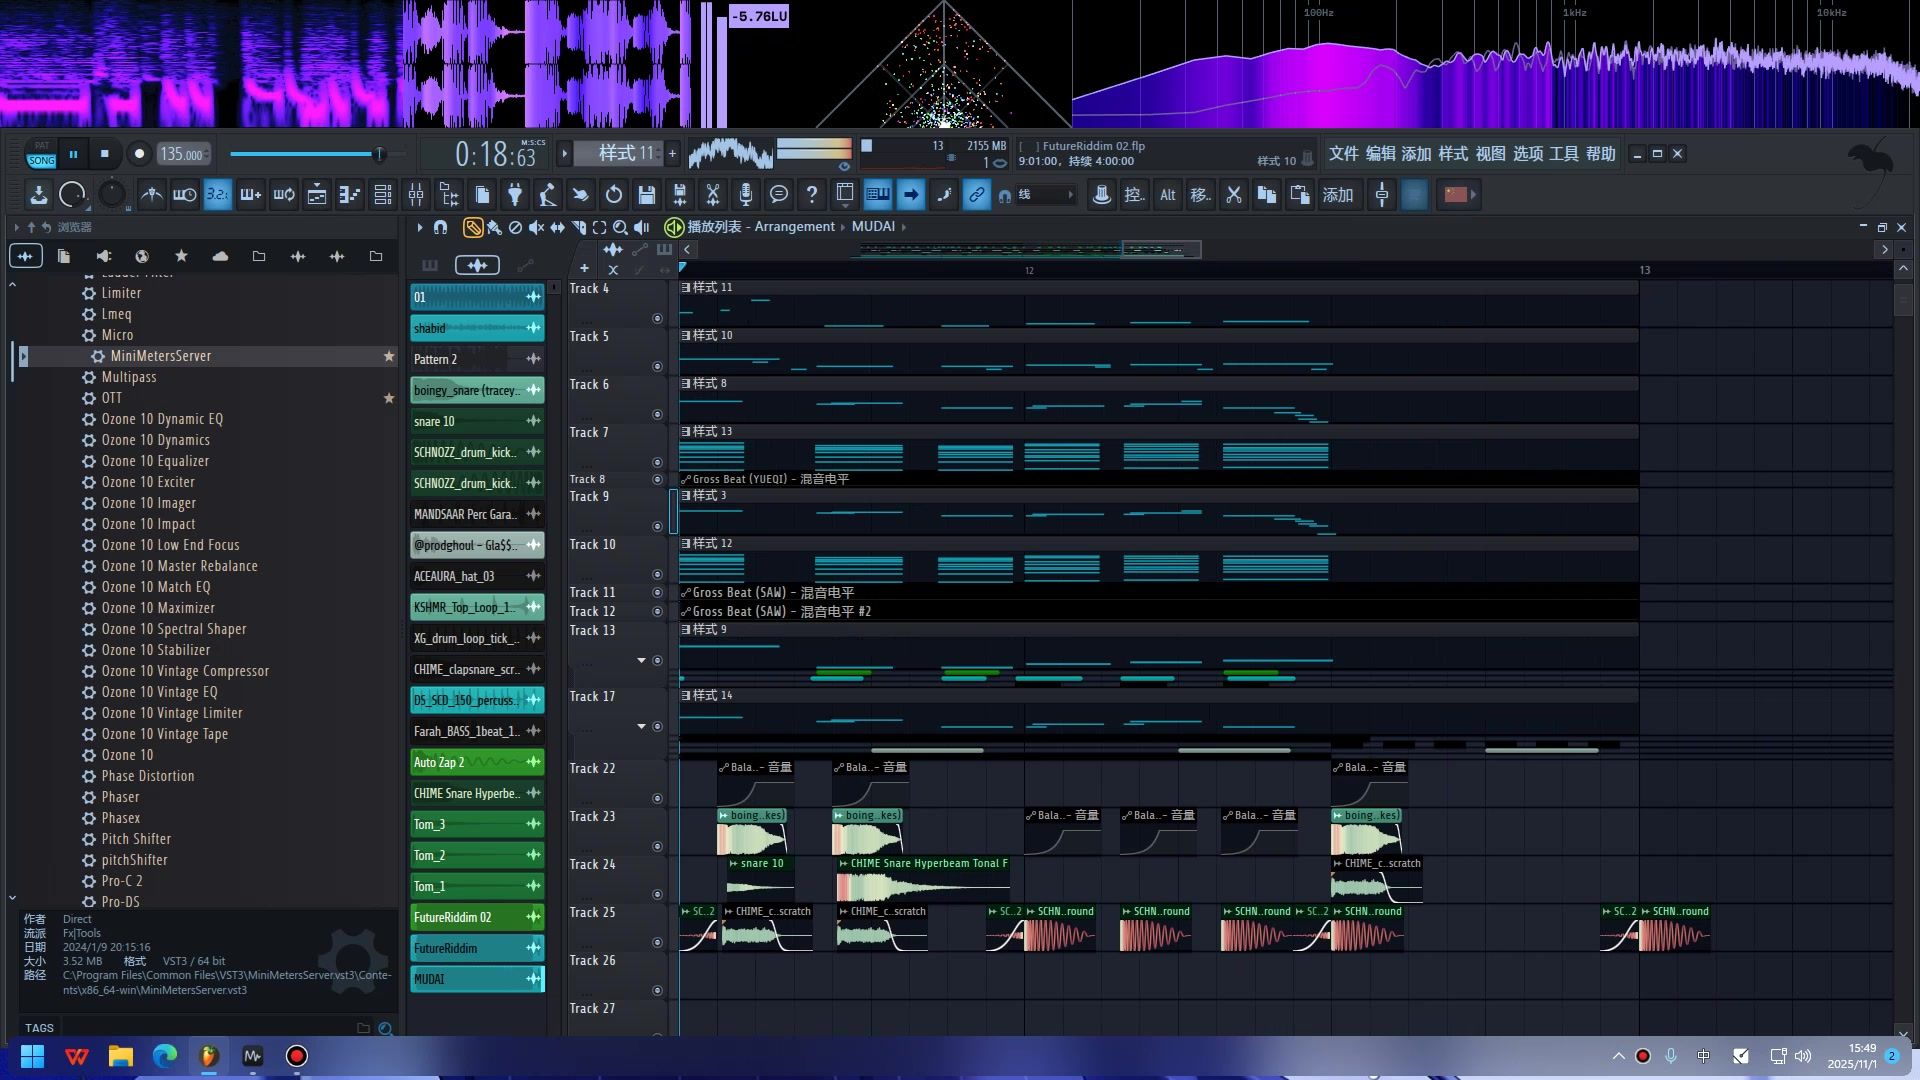Open the playlist options menu arrow
Screen dimensions: 1920x1080
coord(420,228)
